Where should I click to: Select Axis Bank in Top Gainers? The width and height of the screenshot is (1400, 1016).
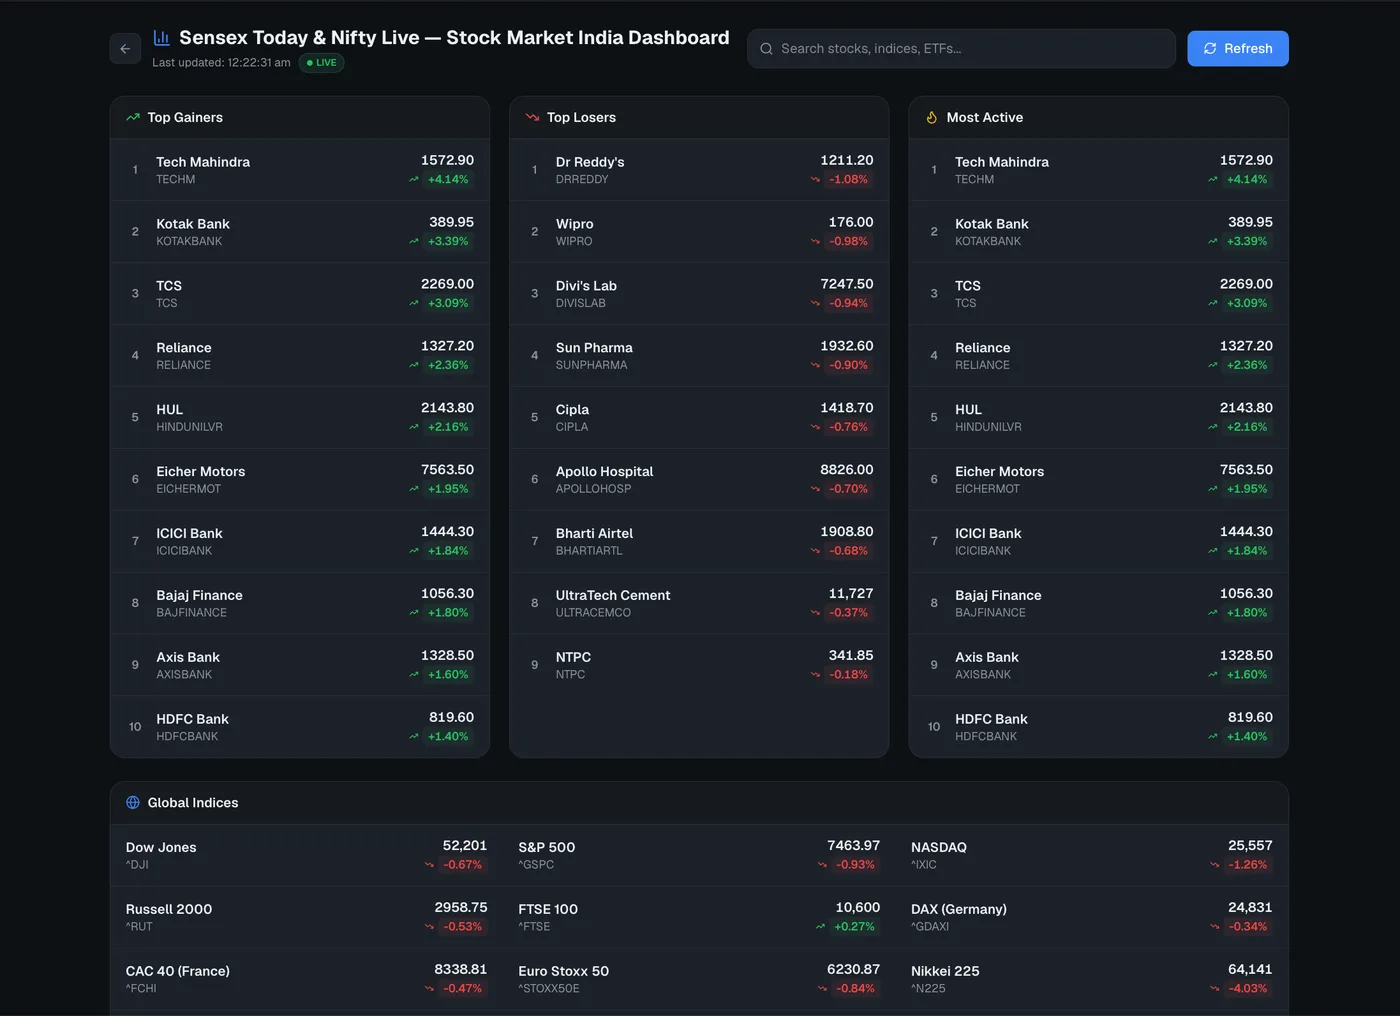coord(300,666)
